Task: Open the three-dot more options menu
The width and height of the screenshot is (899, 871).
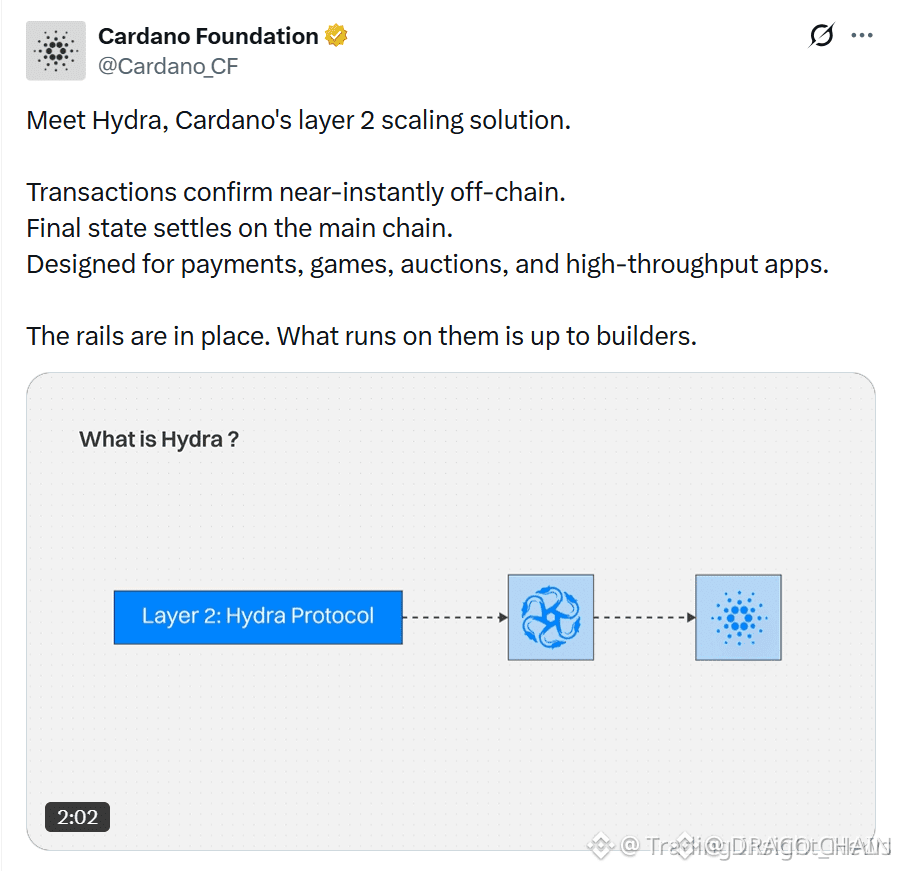Action: (x=862, y=36)
